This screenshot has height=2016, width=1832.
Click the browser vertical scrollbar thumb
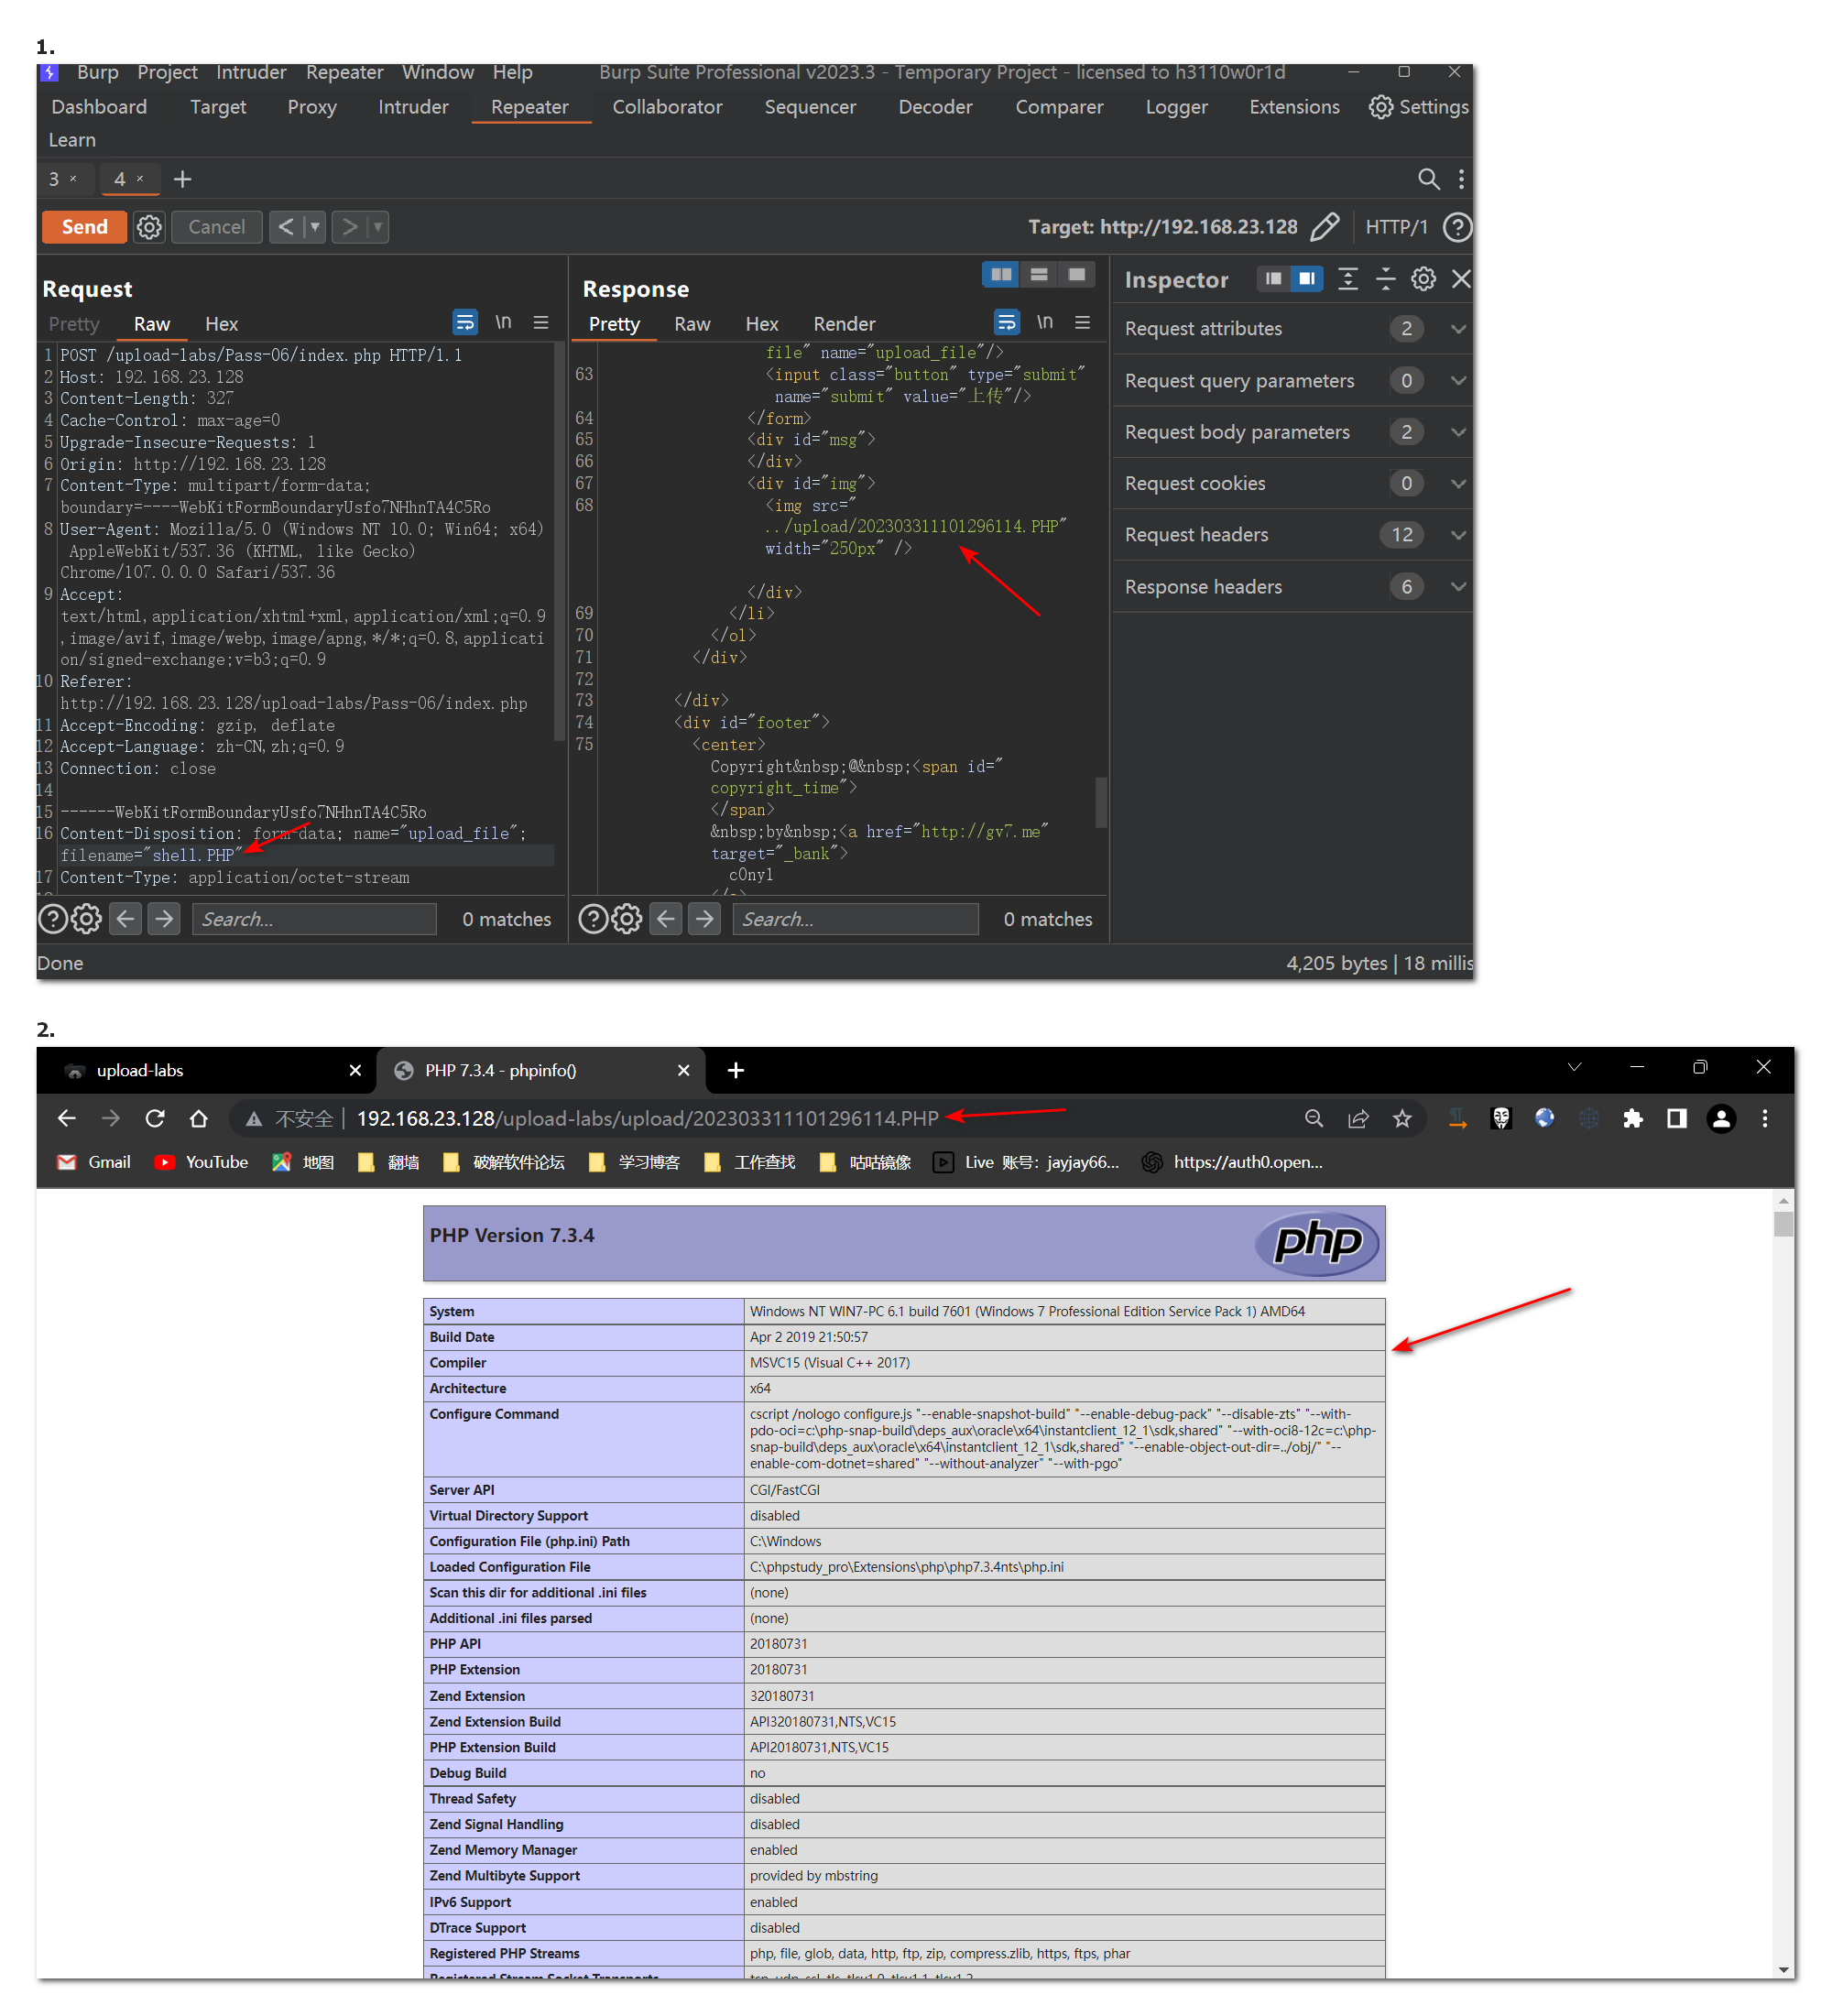click(x=1783, y=1224)
